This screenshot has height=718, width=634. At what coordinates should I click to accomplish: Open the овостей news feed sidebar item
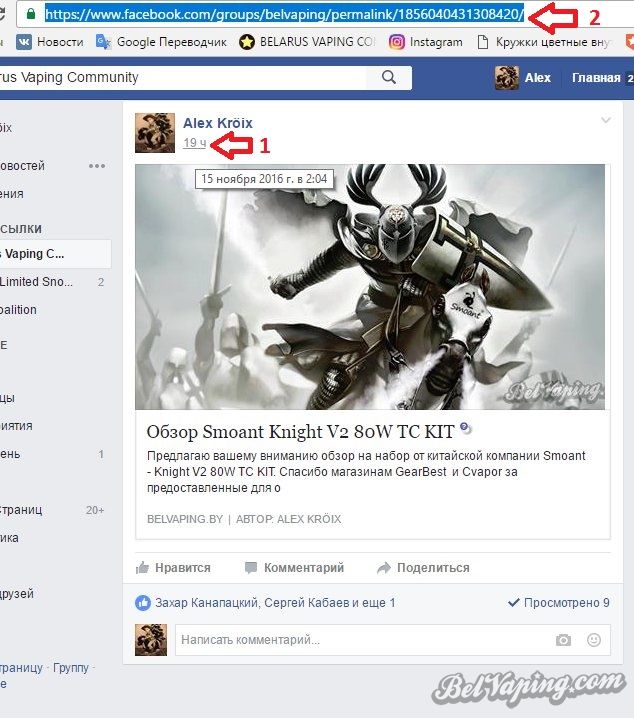pos(22,165)
